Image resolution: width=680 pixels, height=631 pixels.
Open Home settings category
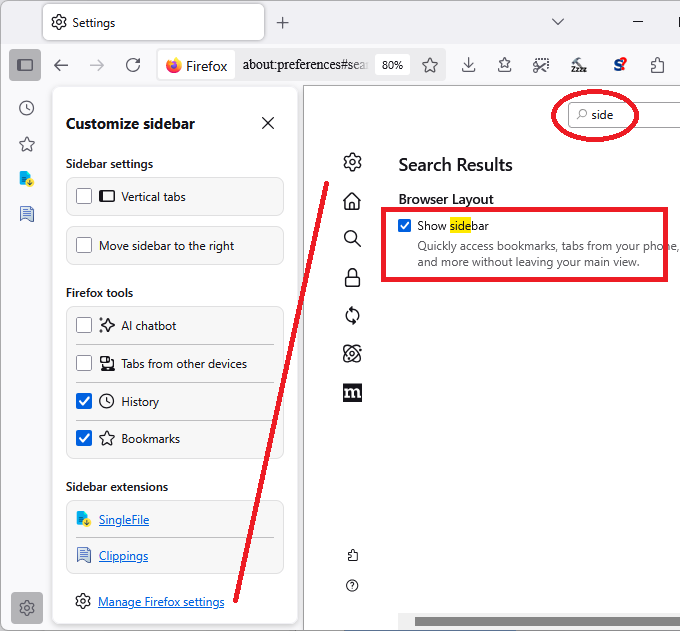352,201
